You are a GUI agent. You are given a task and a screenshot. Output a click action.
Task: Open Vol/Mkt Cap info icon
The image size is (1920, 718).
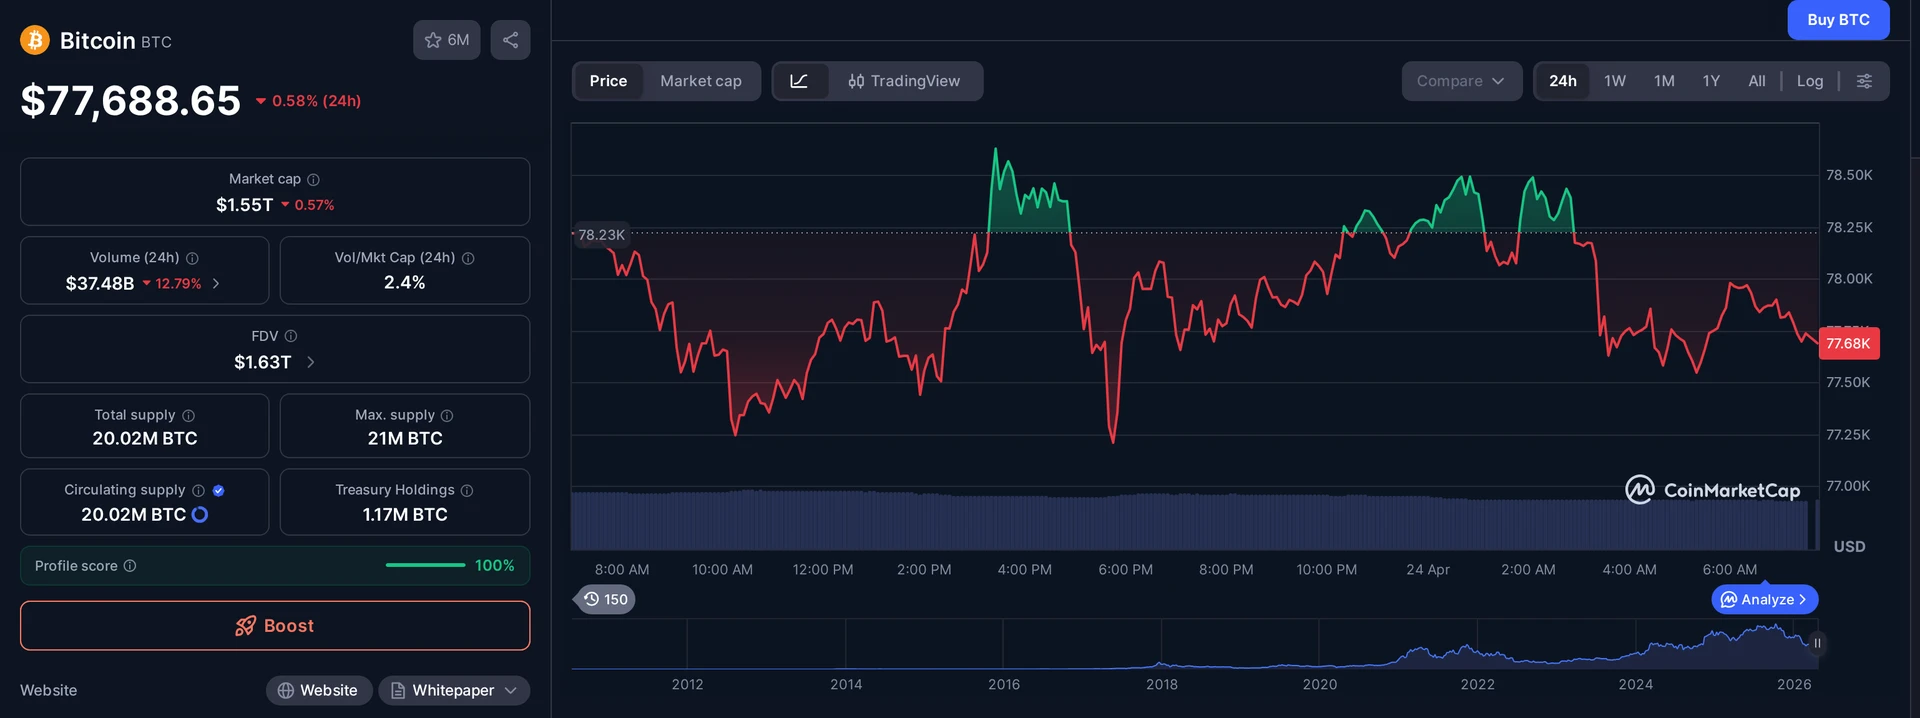[468, 258]
